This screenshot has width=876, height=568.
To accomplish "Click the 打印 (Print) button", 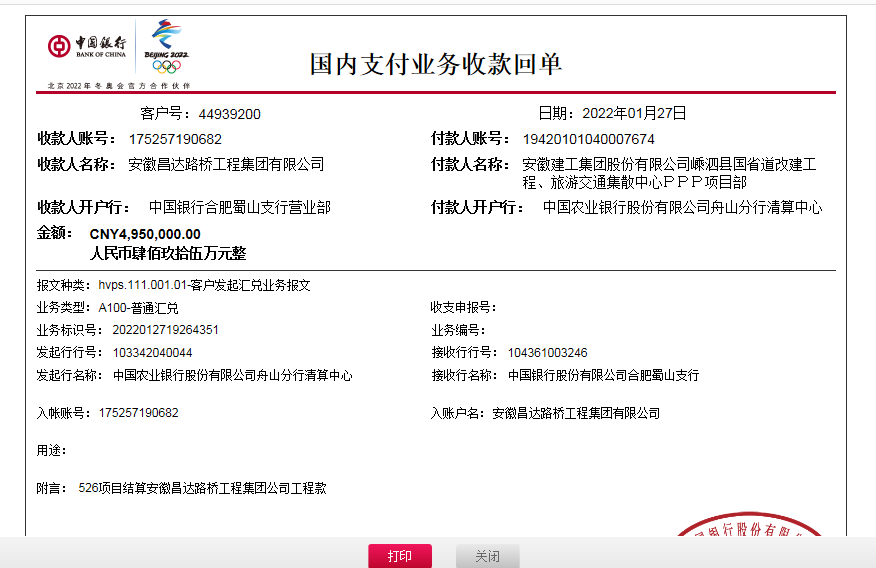I will pos(400,556).
